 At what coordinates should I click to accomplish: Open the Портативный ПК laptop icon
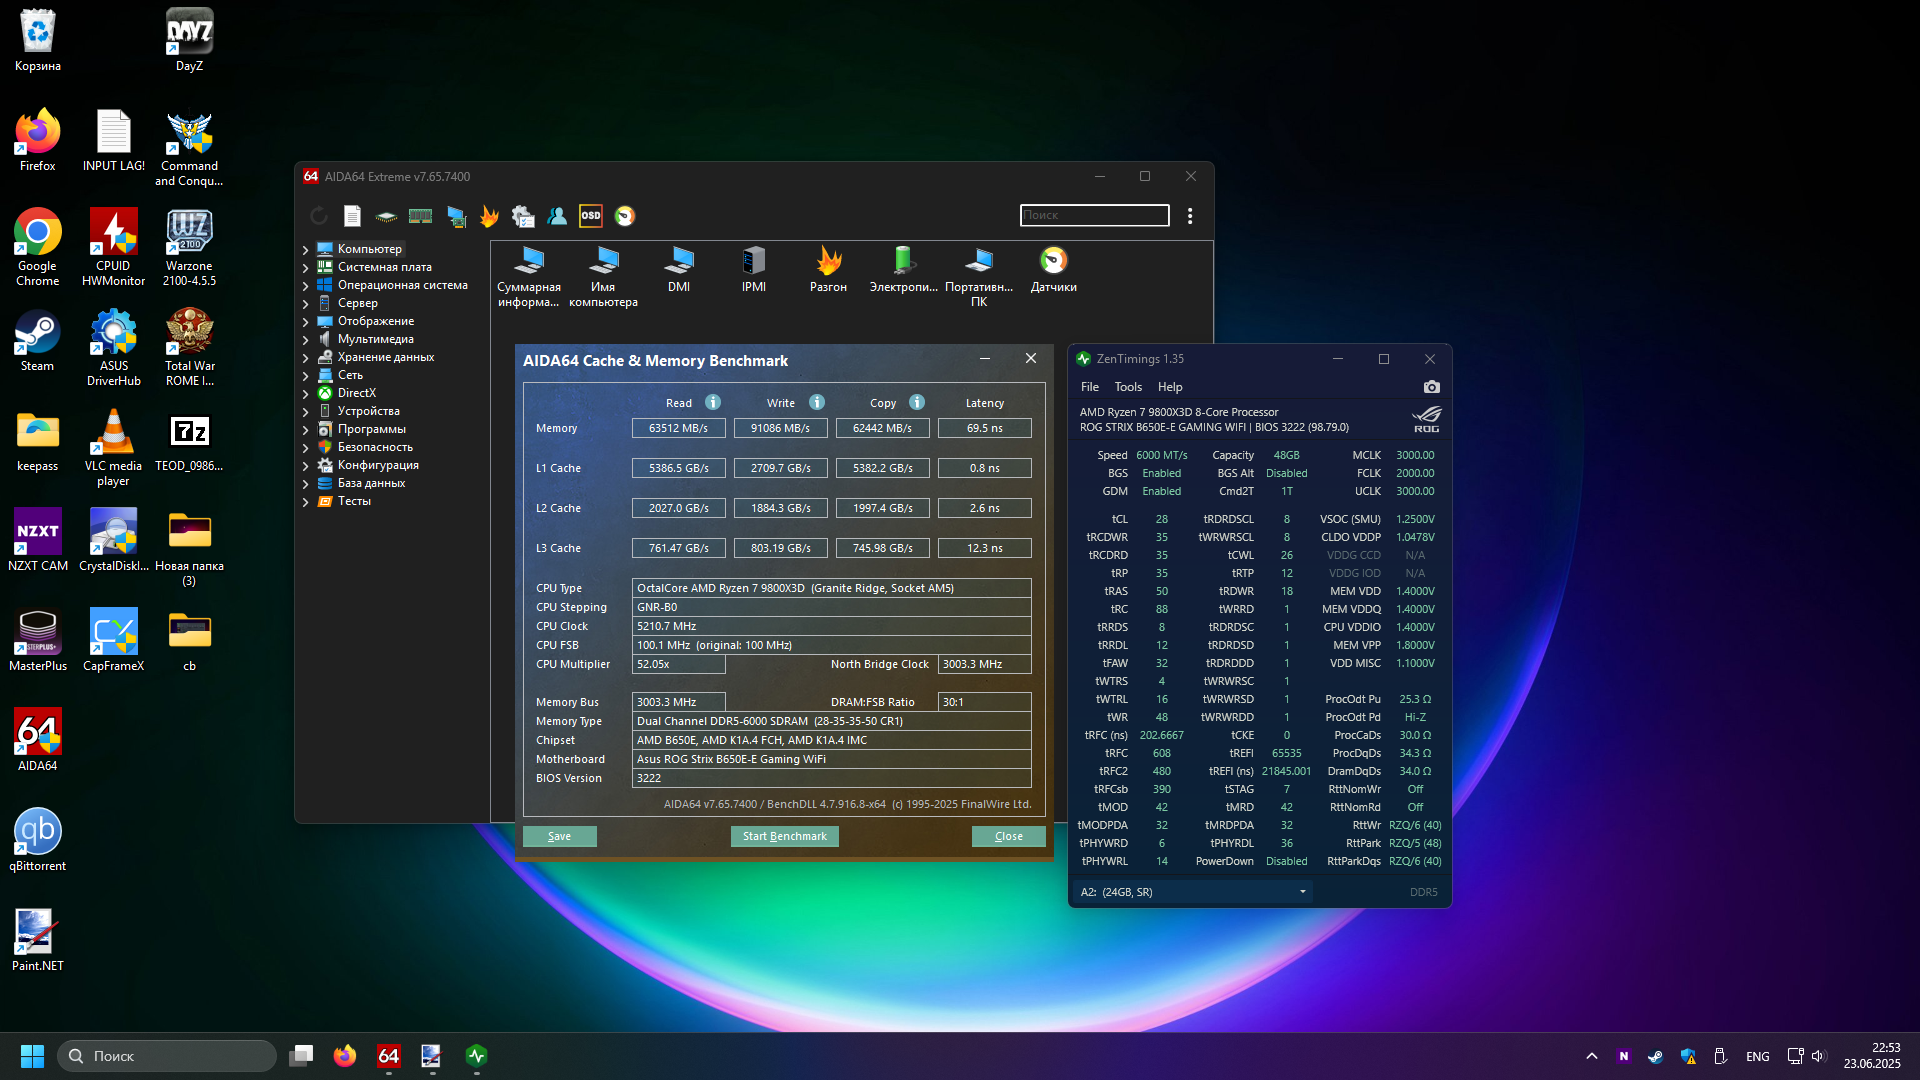tap(979, 277)
